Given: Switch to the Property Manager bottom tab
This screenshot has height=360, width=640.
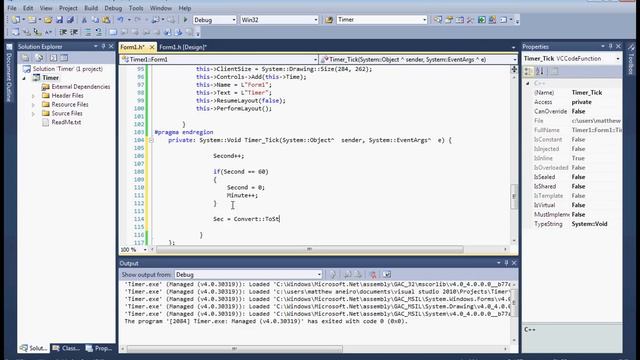Looking at the screenshot, I should pyautogui.click(x=99, y=348).
